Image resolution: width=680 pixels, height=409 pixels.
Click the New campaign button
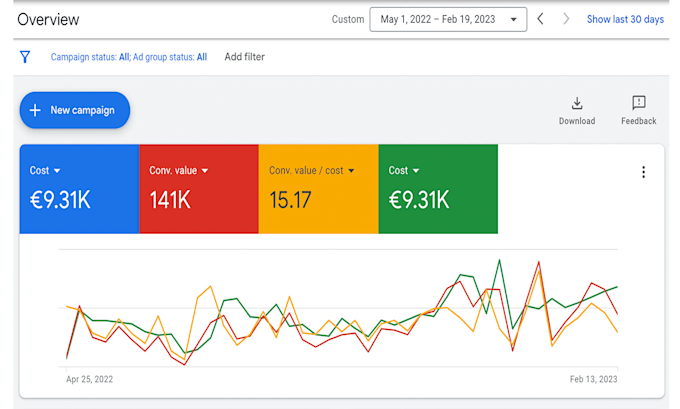click(75, 110)
